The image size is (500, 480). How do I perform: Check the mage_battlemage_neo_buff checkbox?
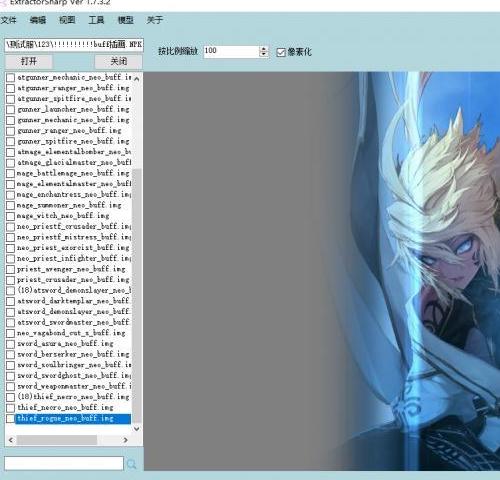[x=11, y=174]
